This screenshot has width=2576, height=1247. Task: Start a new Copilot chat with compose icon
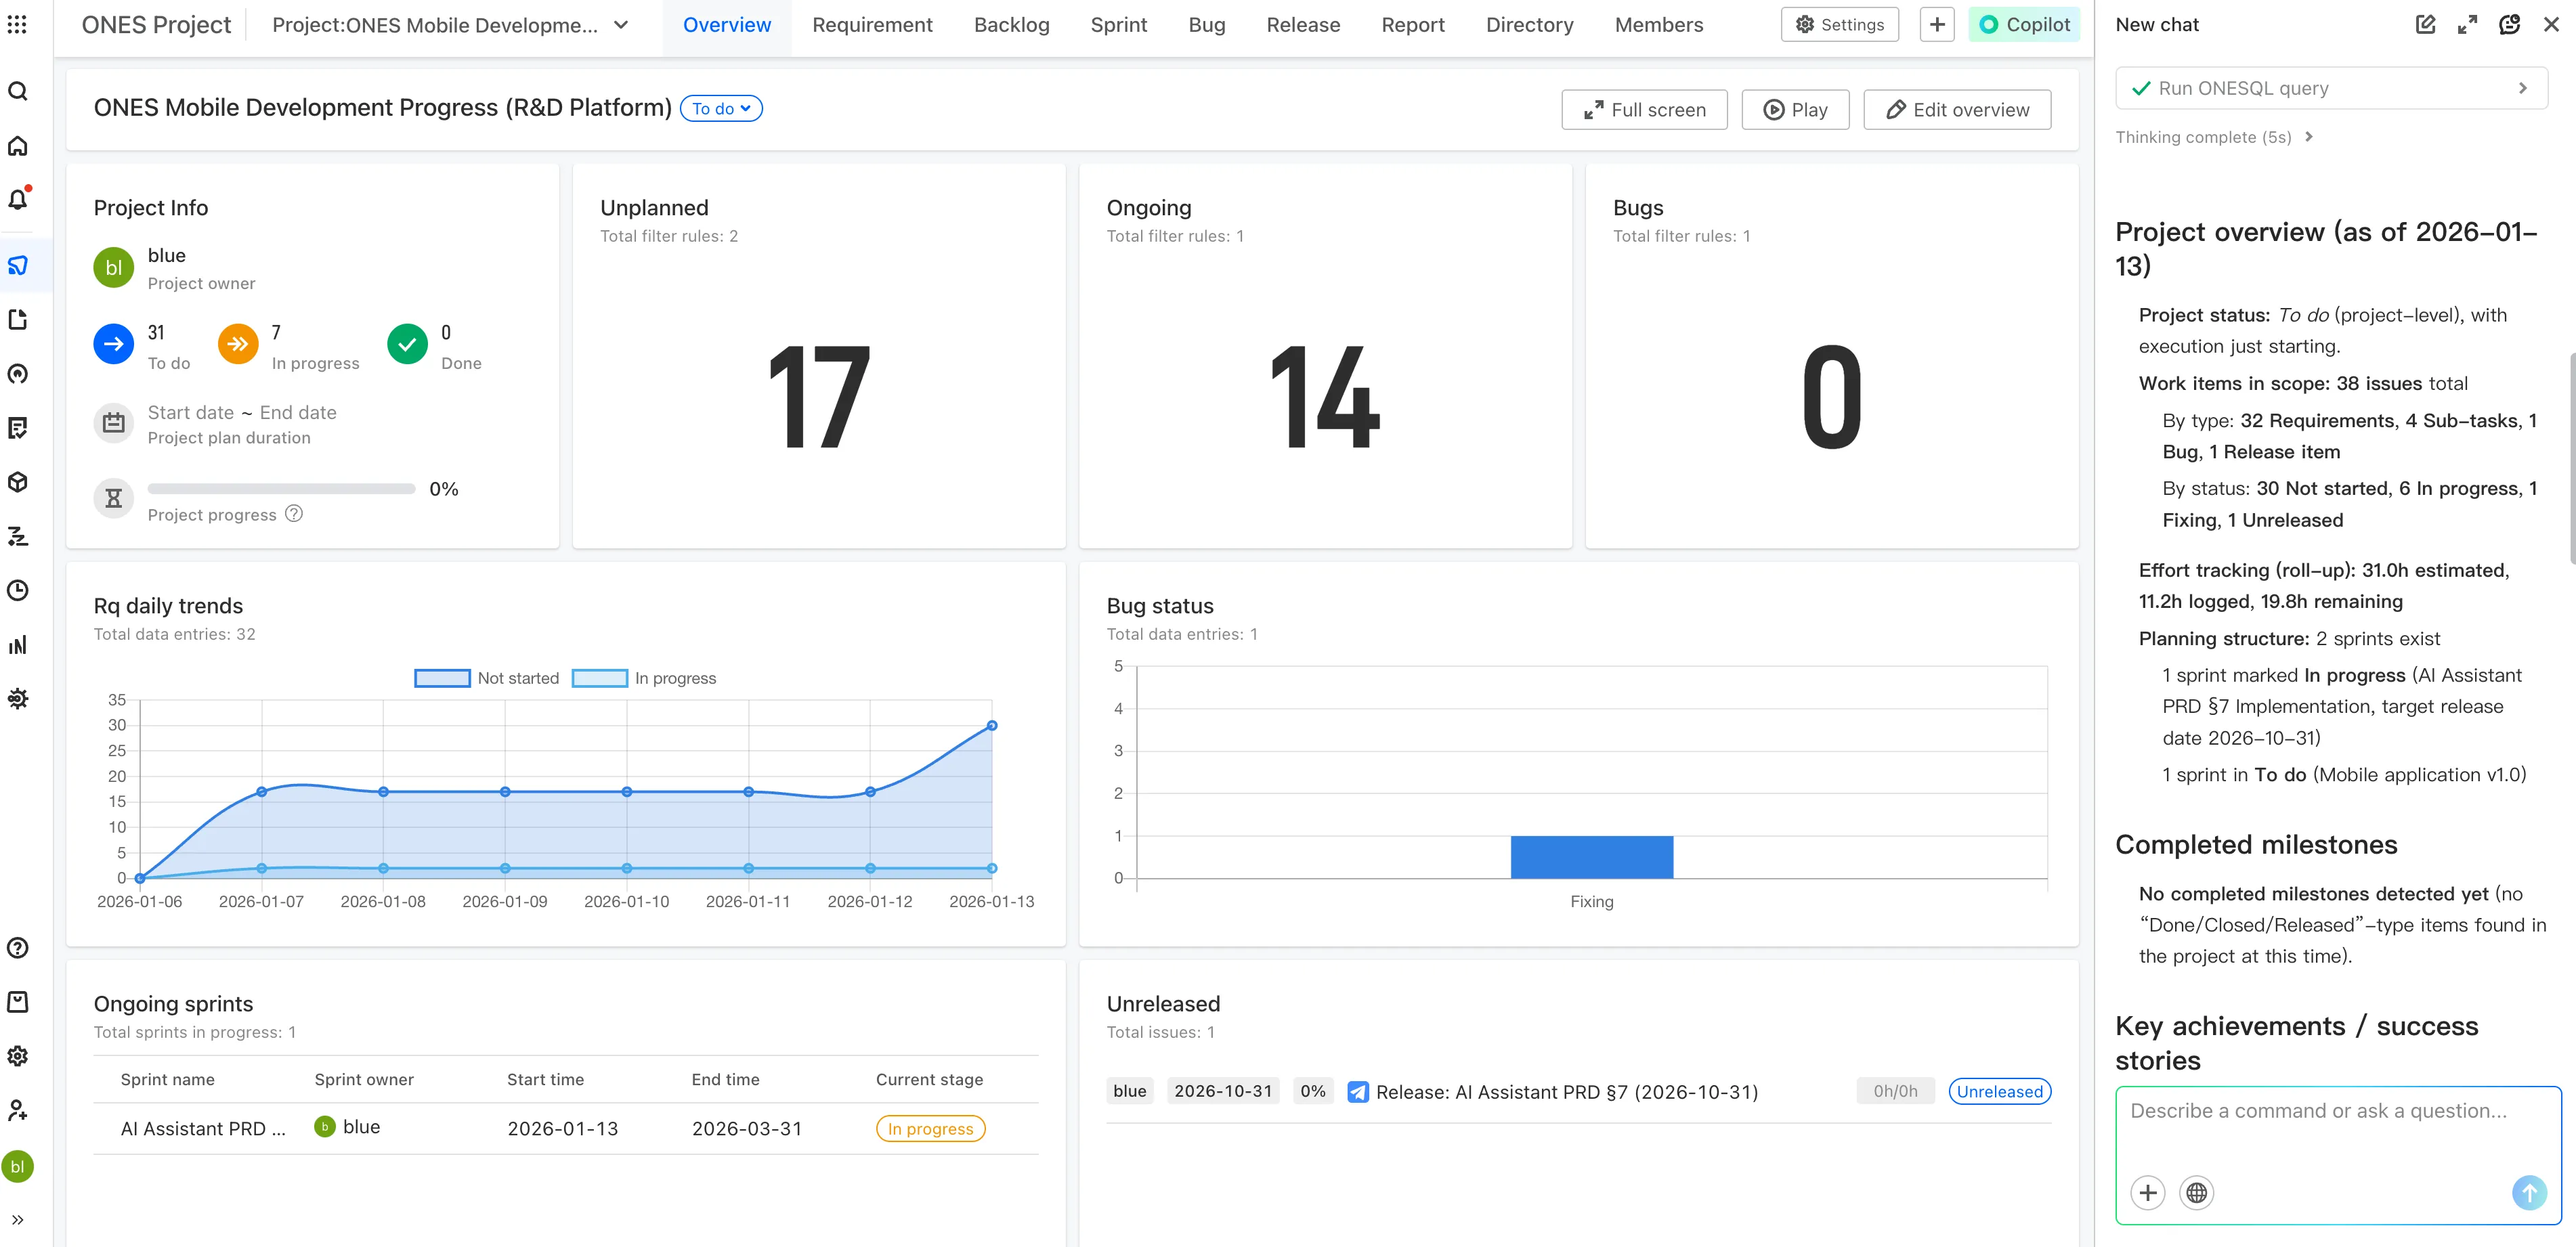pos(2426,24)
